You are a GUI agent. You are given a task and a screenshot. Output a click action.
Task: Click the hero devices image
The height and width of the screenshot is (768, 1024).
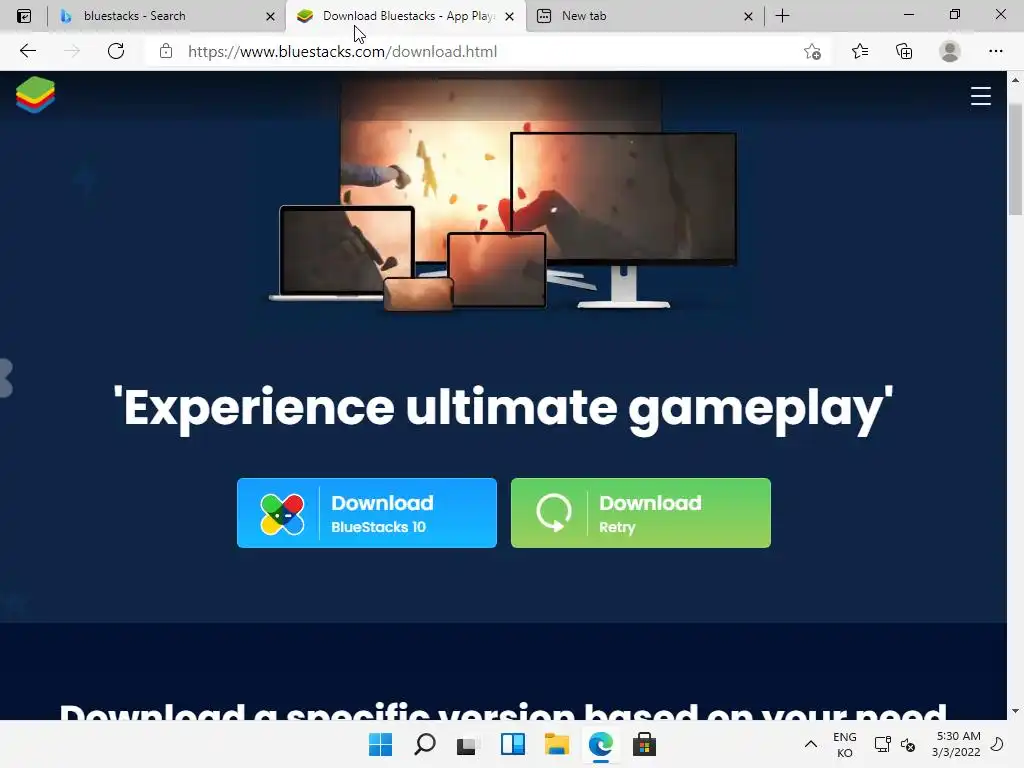tap(504, 196)
